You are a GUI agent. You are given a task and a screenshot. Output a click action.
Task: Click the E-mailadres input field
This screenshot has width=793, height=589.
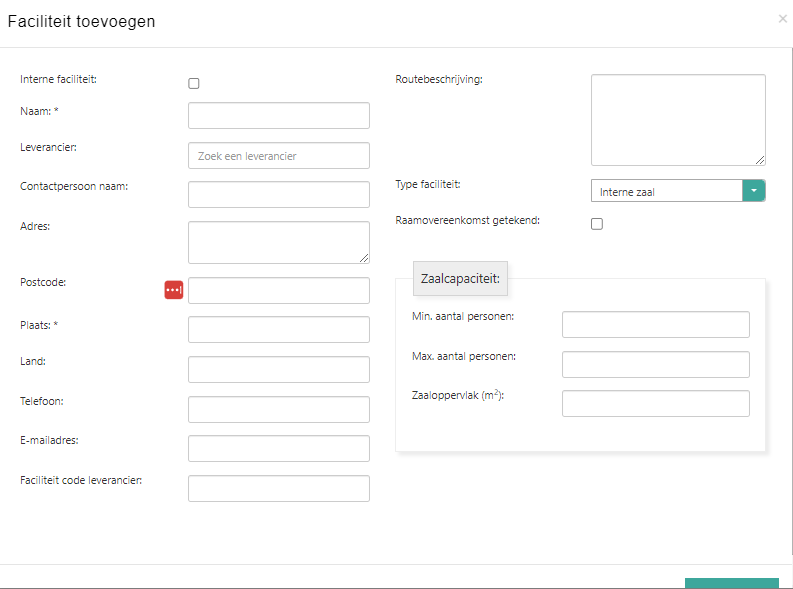tap(278, 449)
